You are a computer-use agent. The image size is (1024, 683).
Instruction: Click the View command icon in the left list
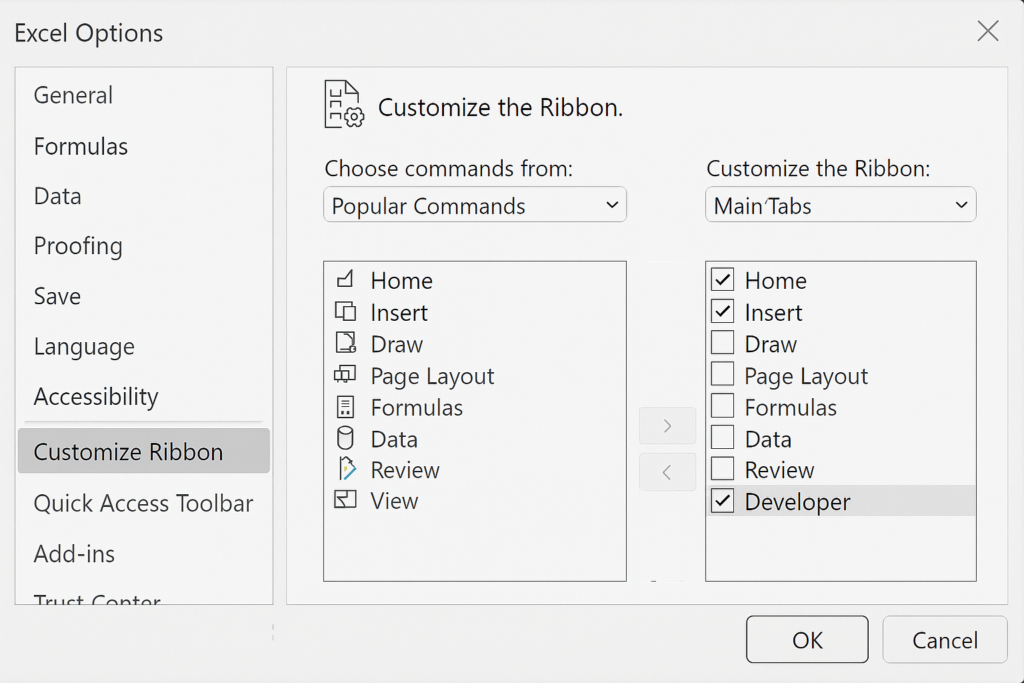click(345, 500)
